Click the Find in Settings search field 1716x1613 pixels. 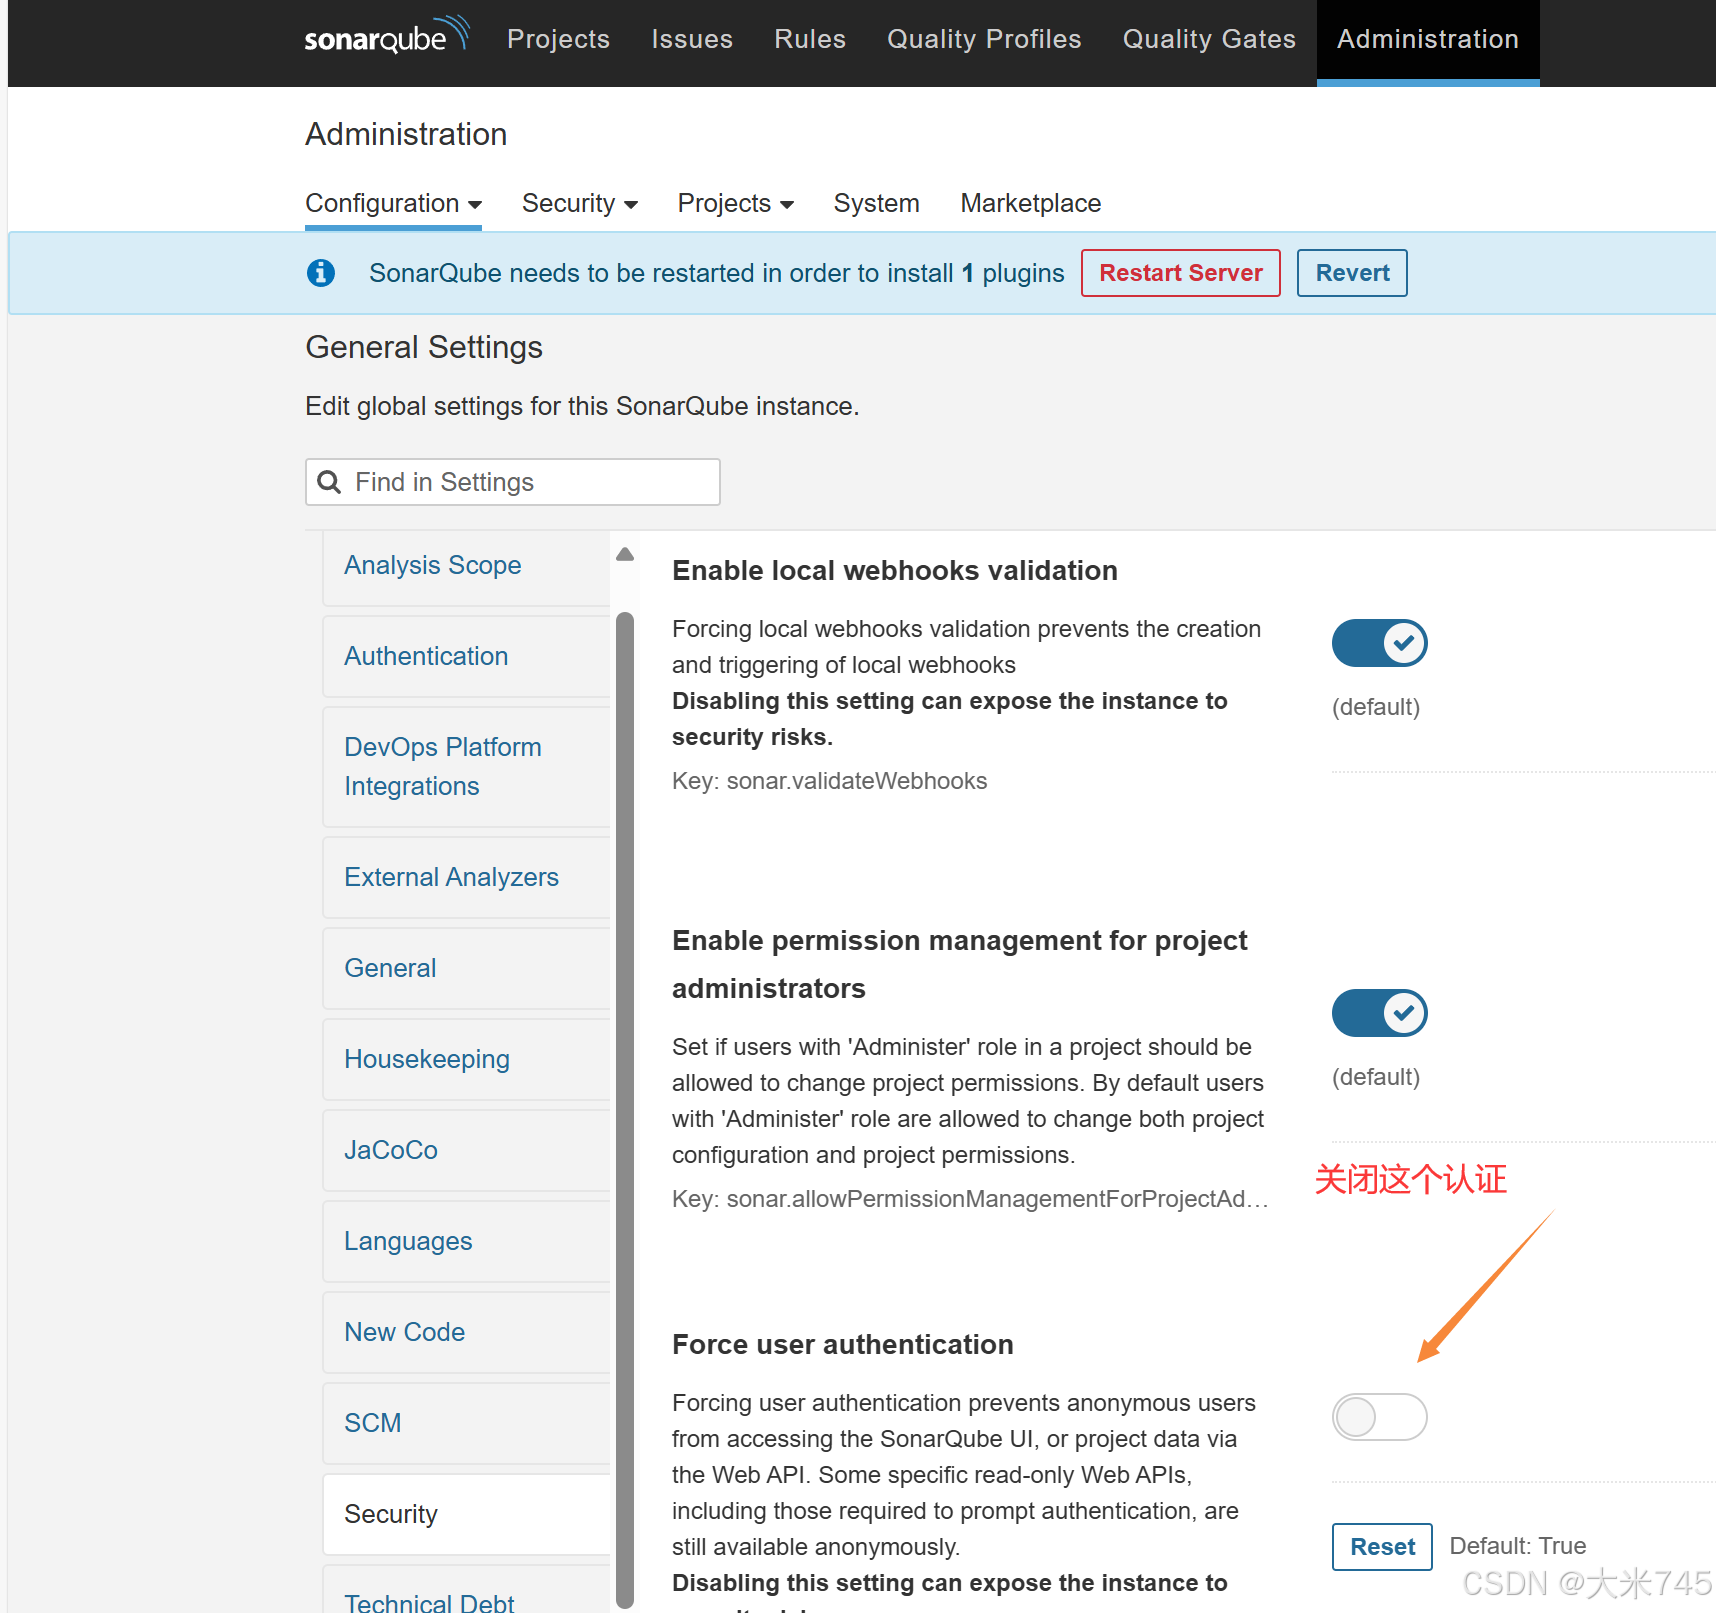click(x=512, y=482)
